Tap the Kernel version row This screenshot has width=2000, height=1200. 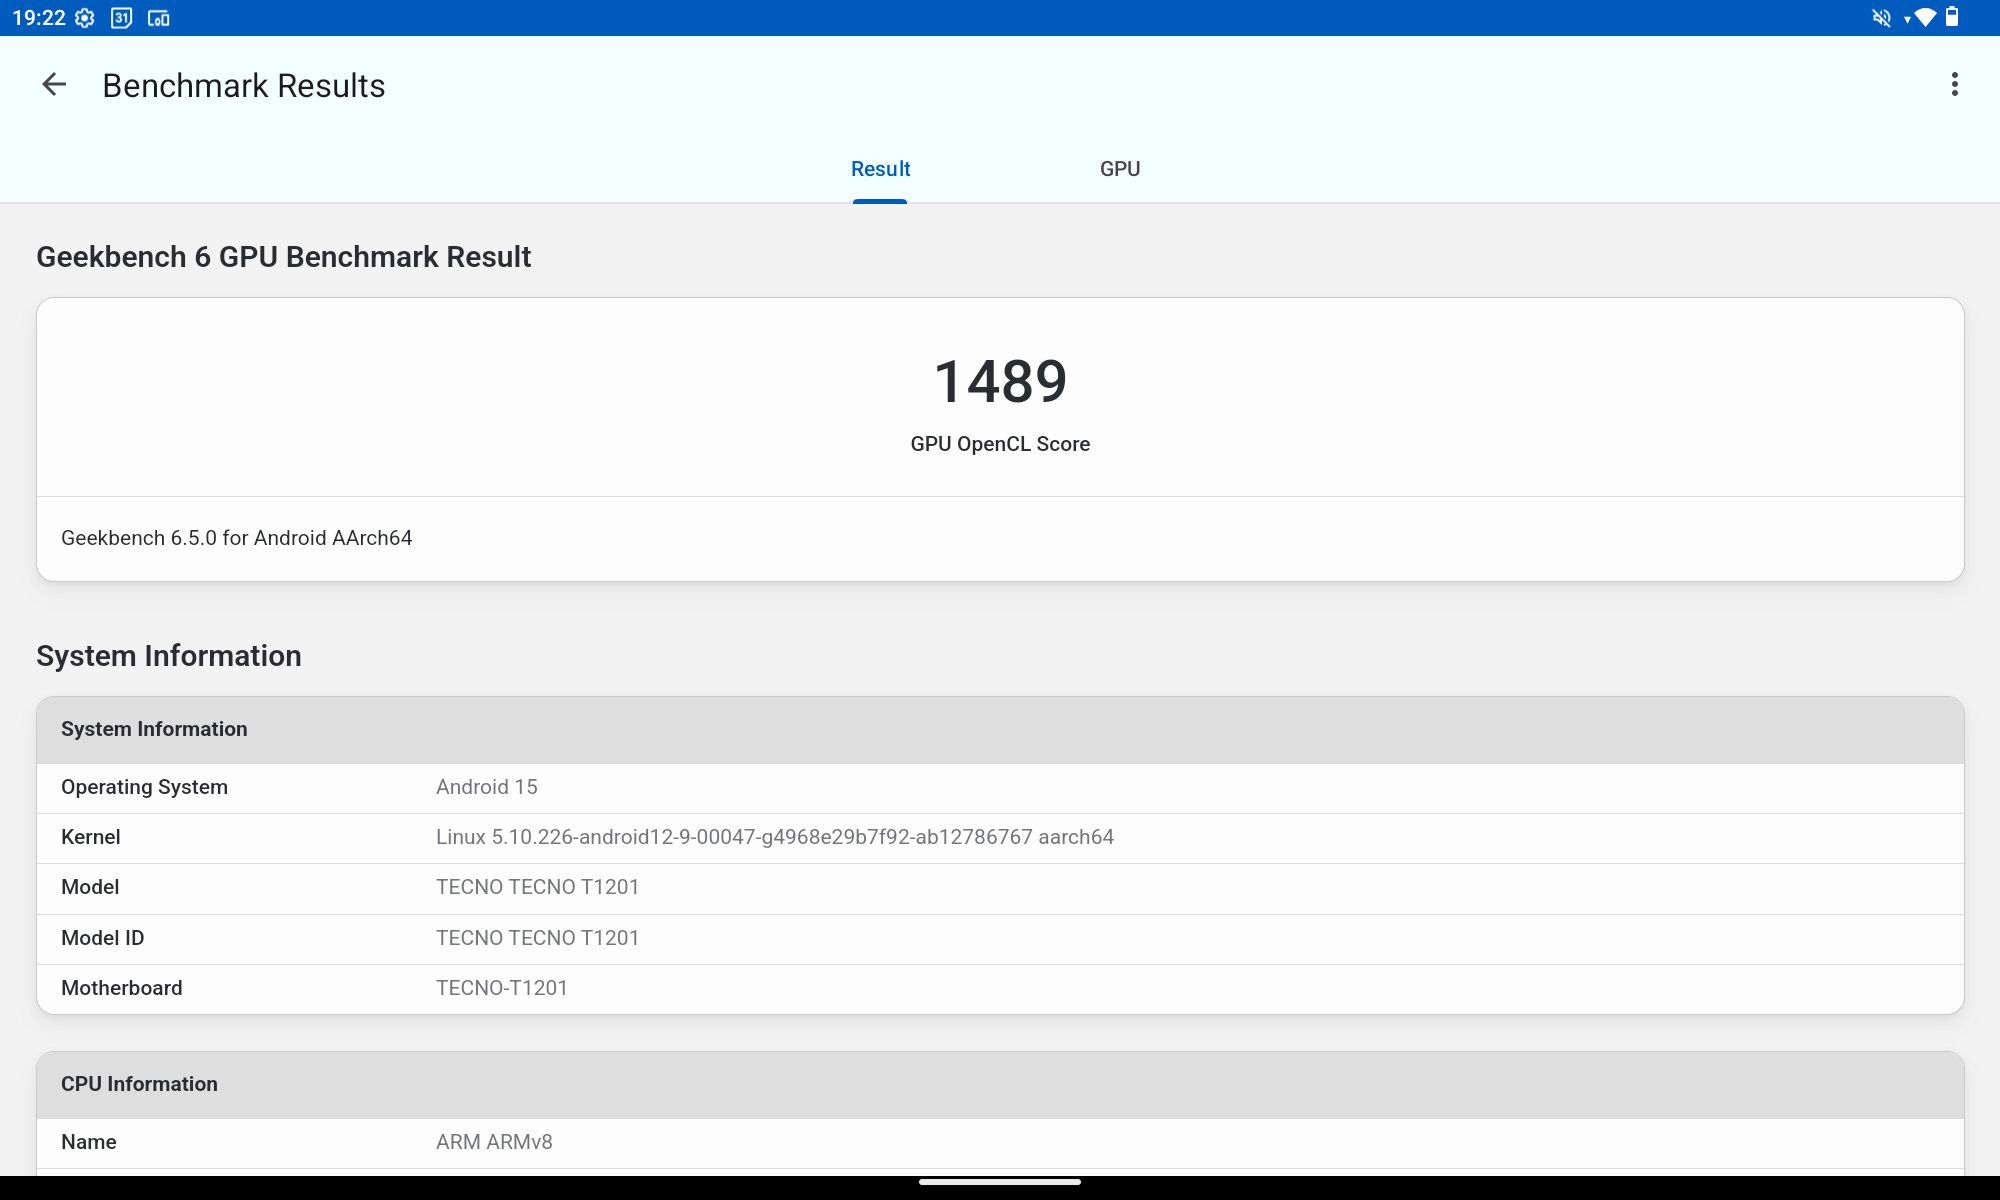[1000, 837]
